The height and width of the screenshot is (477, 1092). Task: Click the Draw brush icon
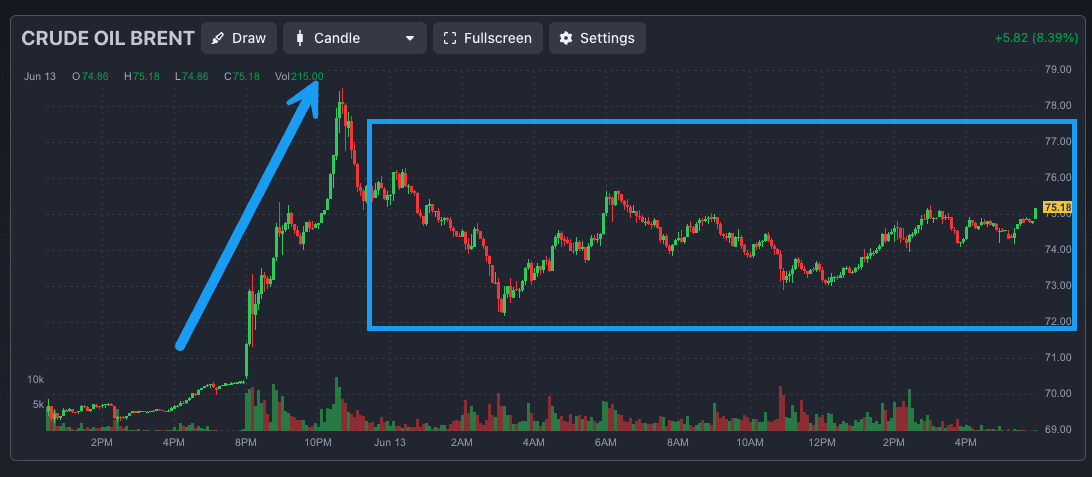[217, 39]
